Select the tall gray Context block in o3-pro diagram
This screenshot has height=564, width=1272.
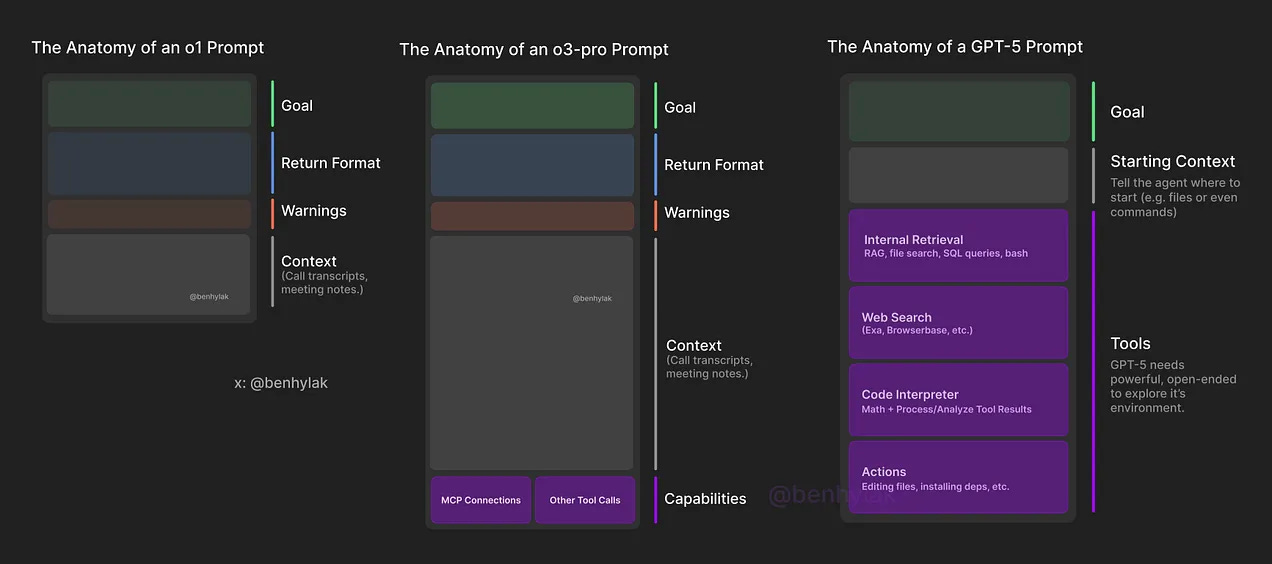click(532, 353)
